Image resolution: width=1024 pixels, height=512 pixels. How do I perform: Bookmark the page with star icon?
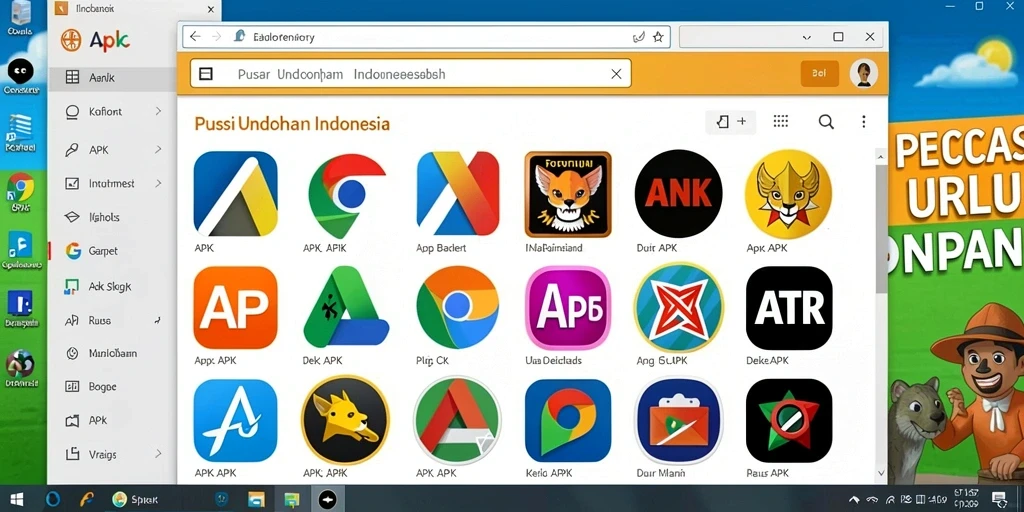(658, 37)
